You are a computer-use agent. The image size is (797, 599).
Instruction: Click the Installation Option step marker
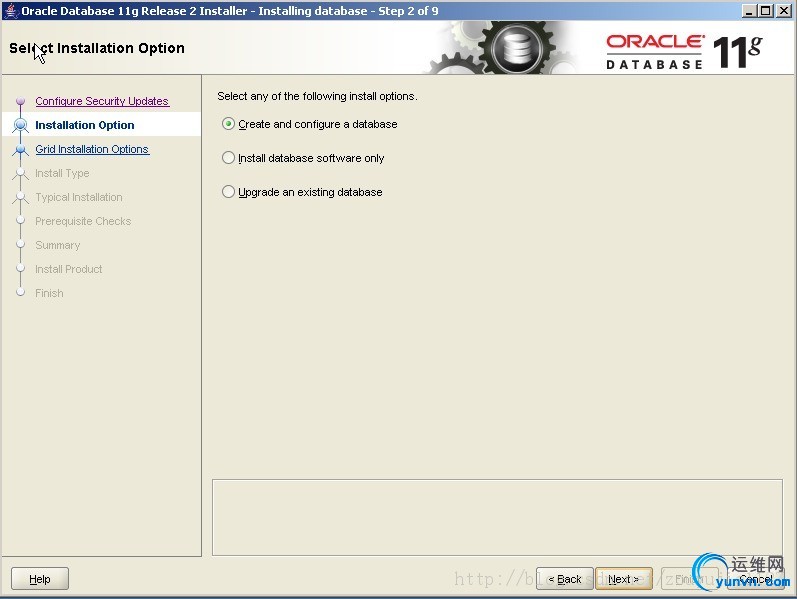(20, 125)
